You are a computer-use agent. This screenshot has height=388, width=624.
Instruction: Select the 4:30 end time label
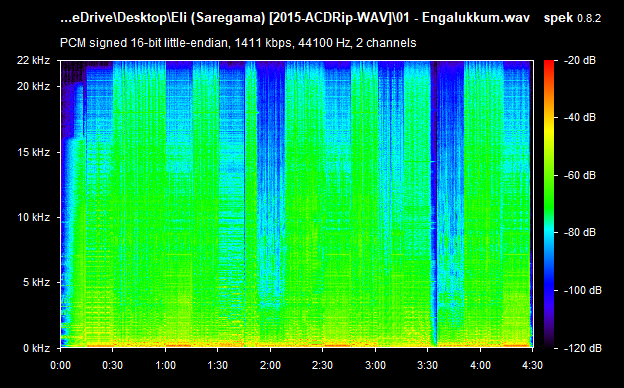tap(532, 365)
